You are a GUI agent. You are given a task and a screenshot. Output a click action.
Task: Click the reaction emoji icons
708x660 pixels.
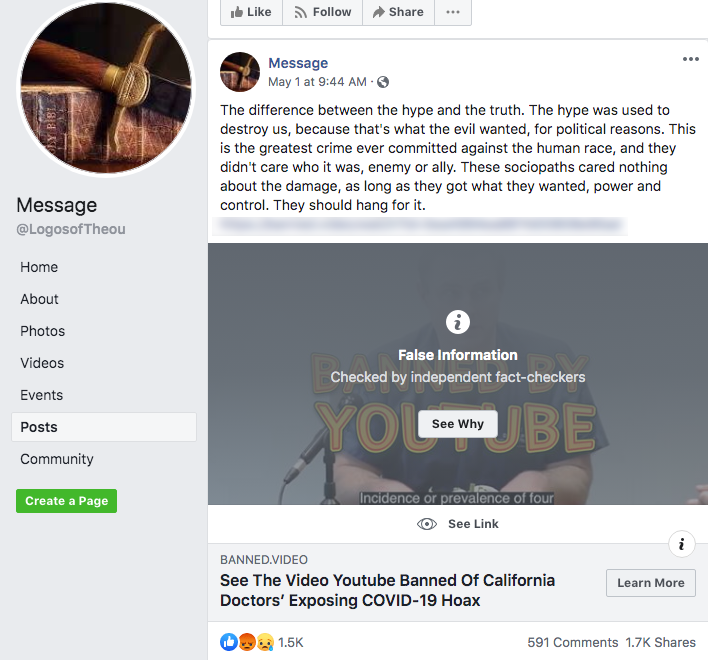pos(247,642)
